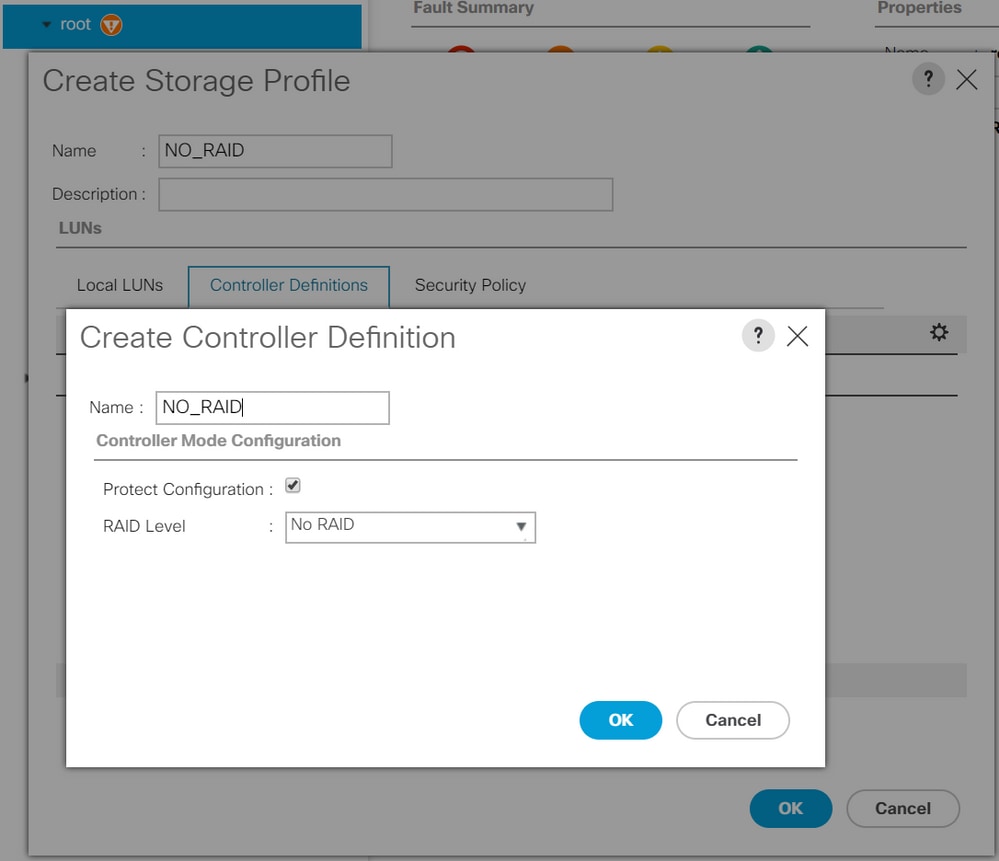Open the gear settings icon in the table header
This screenshot has width=999, height=861.
(938, 332)
